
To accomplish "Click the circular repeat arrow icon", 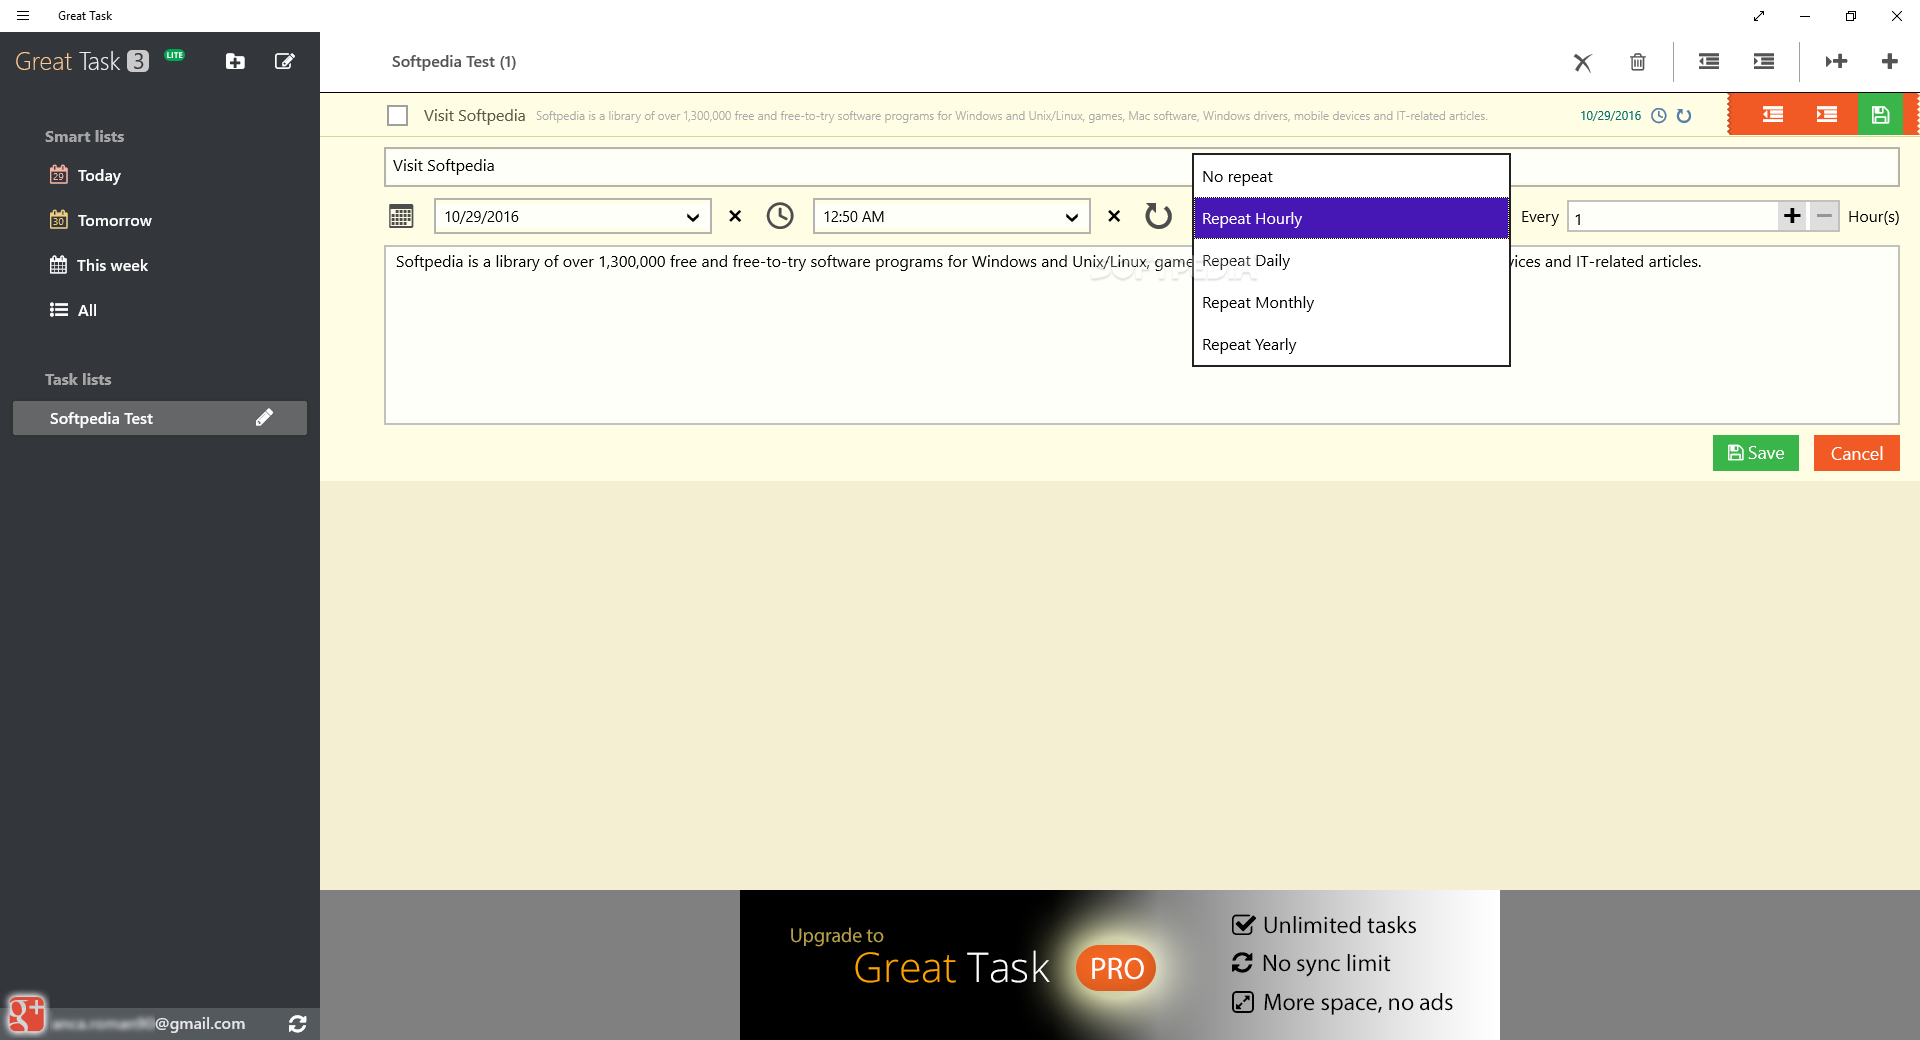I will (x=1158, y=216).
